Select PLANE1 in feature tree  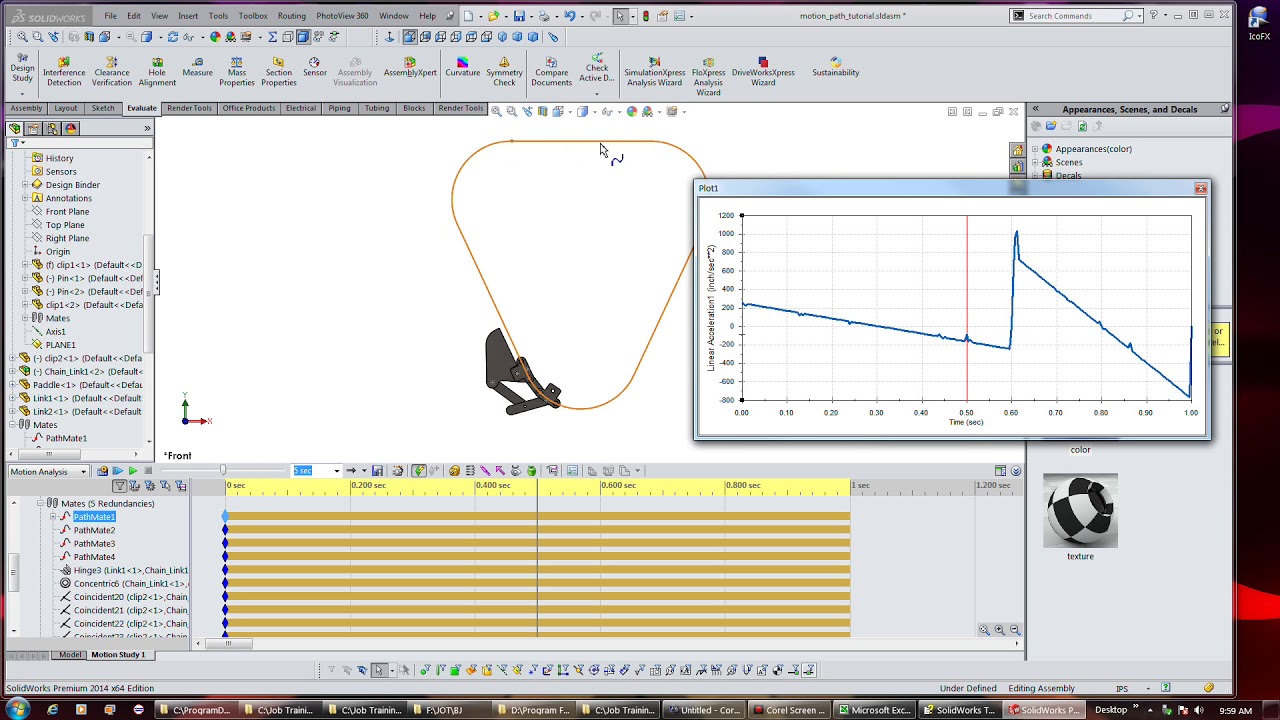(x=60, y=345)
